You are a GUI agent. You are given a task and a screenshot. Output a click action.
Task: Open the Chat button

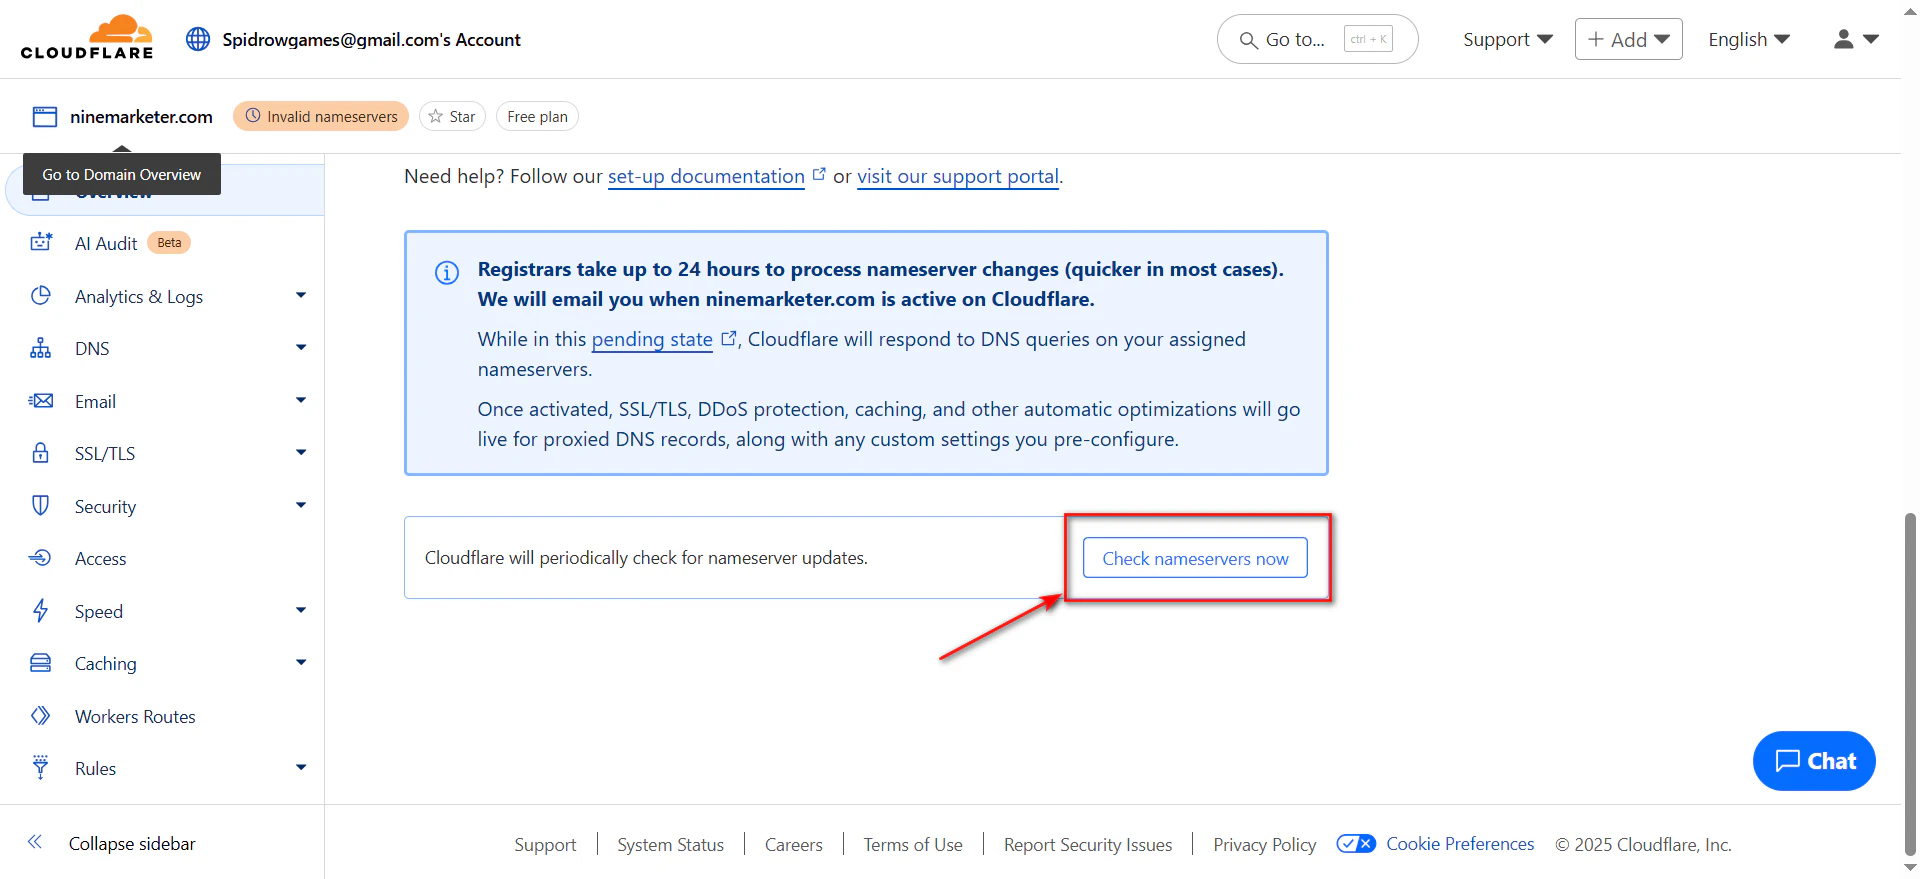click(x=1814, y=761)
